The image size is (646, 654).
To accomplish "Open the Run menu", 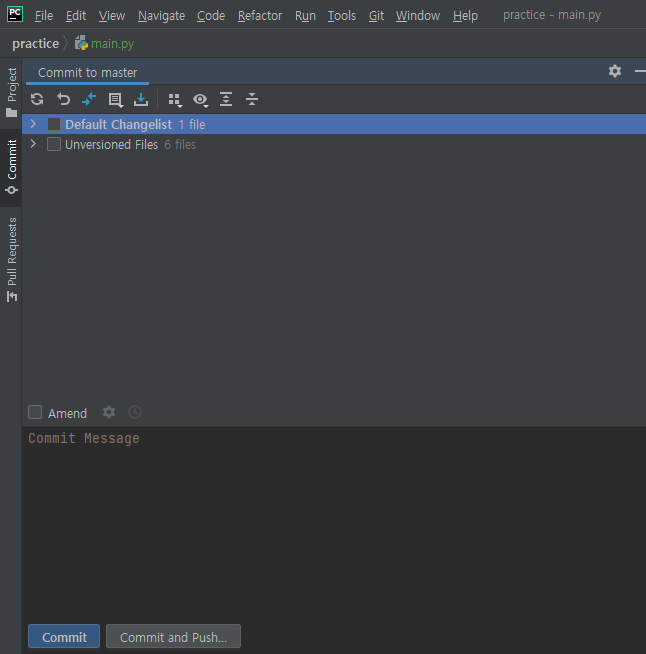I will [305, 15].
